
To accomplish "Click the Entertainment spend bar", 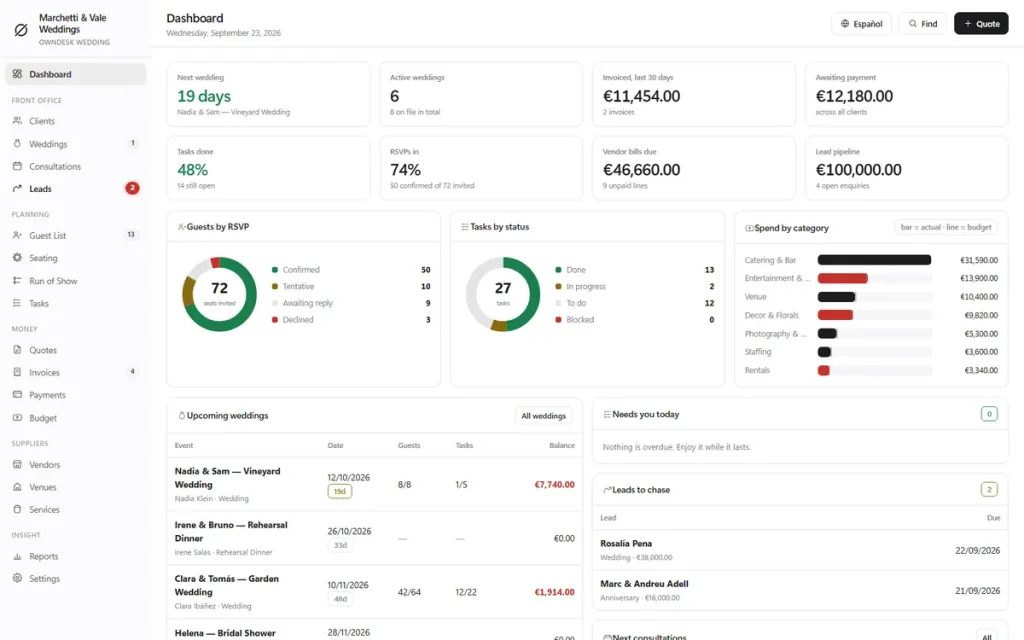I will pos(842,278).
